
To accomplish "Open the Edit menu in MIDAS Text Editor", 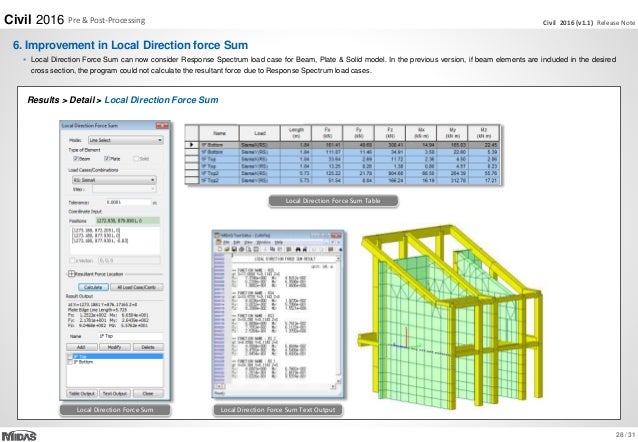I will [x=236, y=242].
